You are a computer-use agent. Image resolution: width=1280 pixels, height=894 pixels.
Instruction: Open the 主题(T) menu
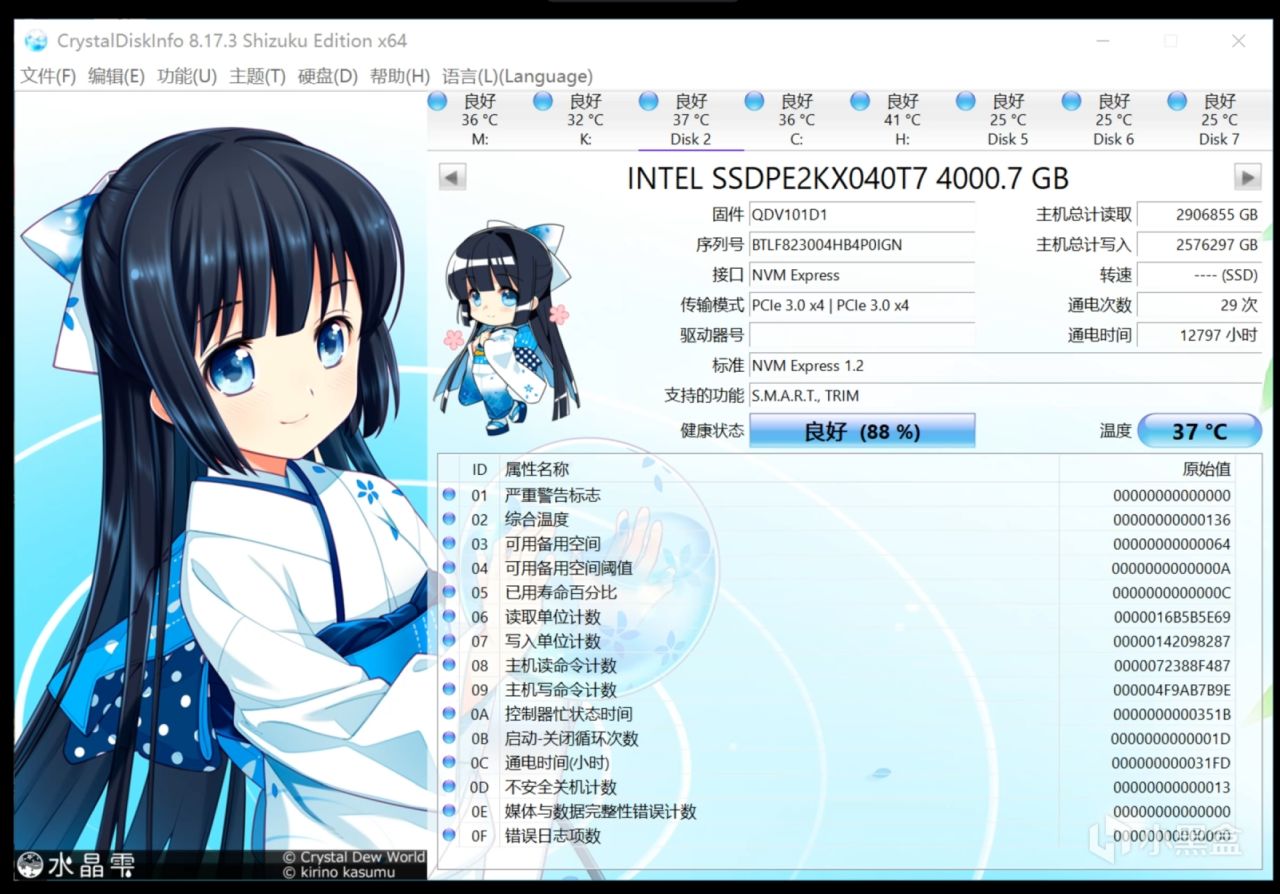click(257, 76)
